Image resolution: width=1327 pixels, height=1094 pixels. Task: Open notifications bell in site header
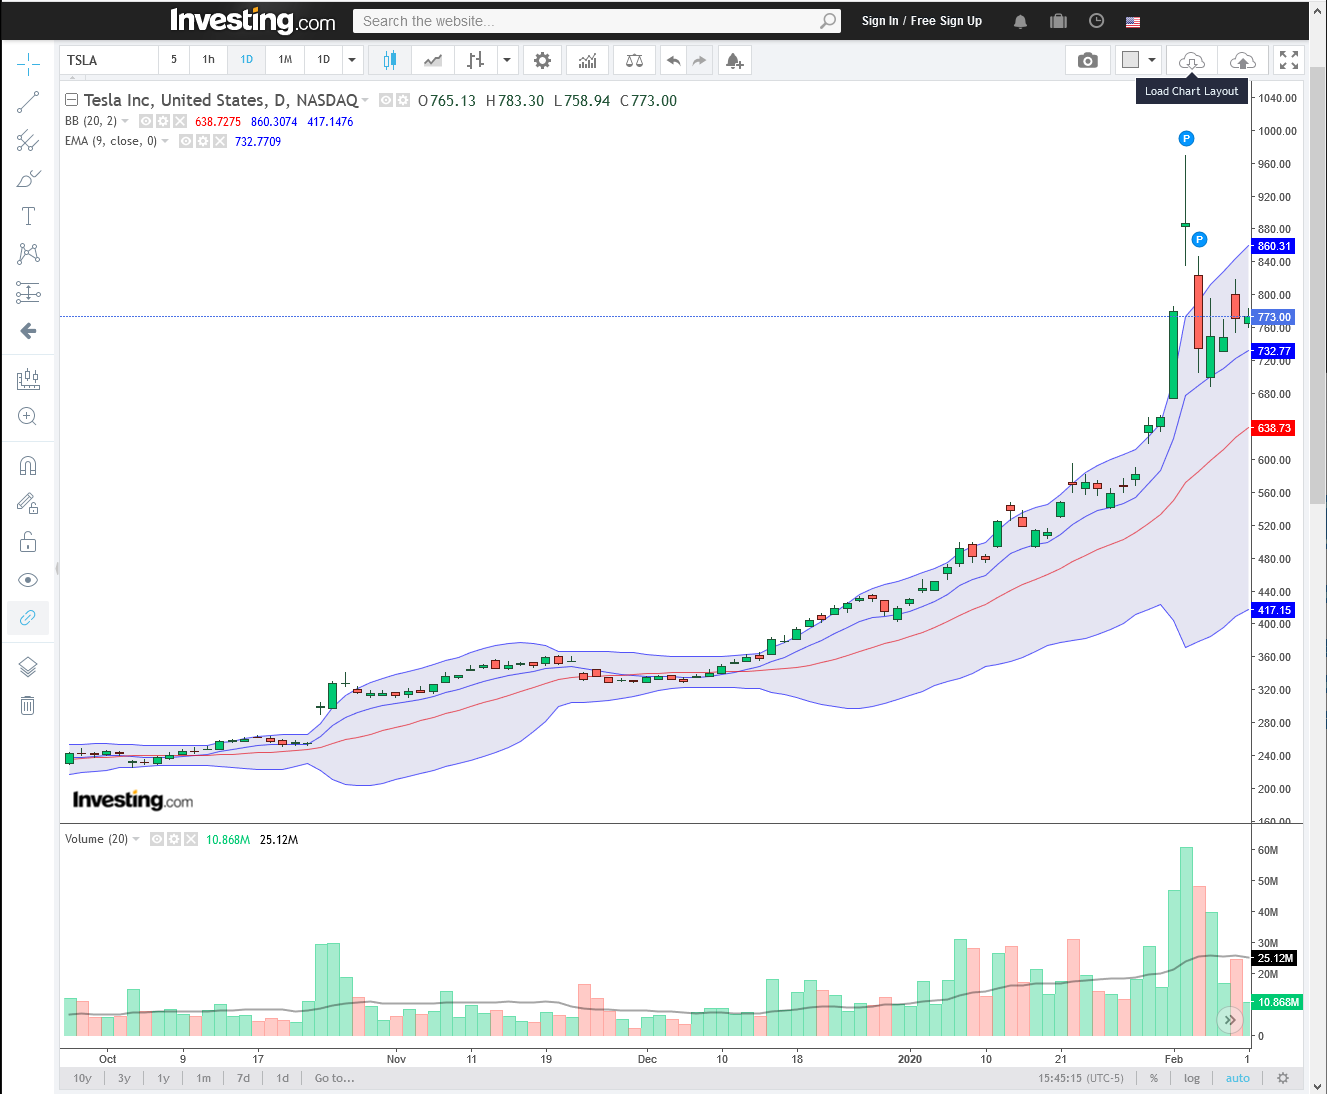coord(1020,21)
